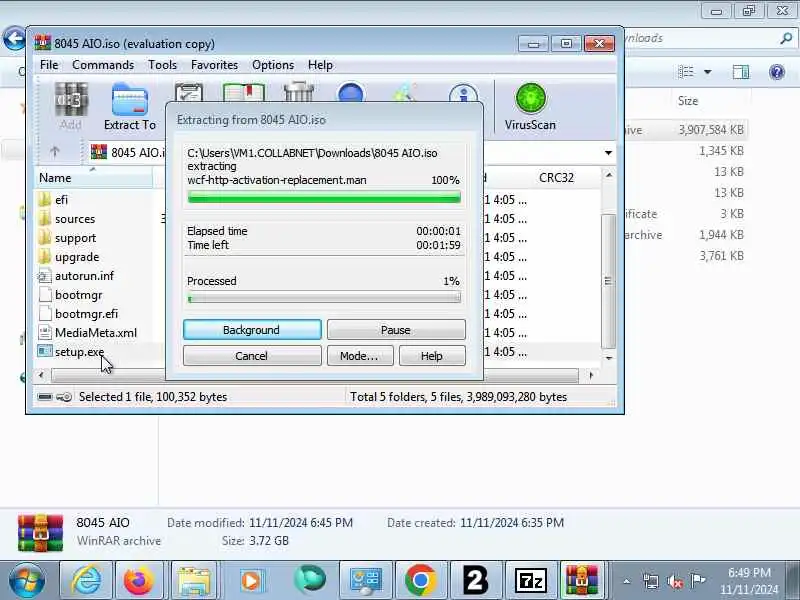Open Windows Explorer folder taskbar icon
The width and height of the screenshot is (800, 600).
(x=194, y=580)
